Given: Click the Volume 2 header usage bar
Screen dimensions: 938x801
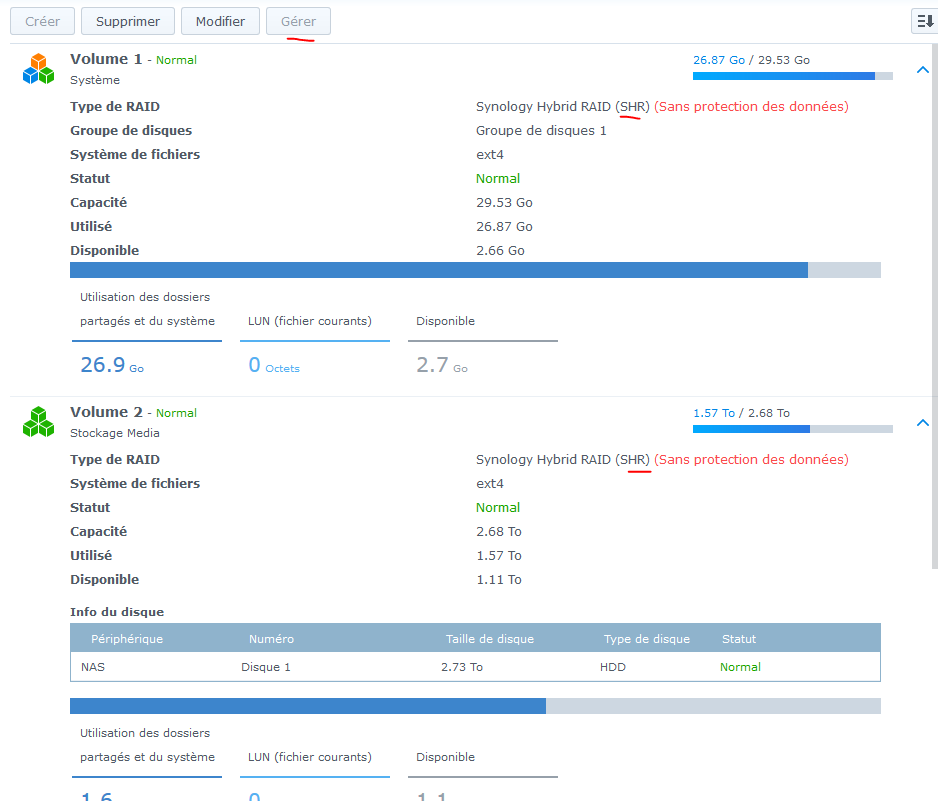Looking at the screenshot, I should [x=793, y=429].
